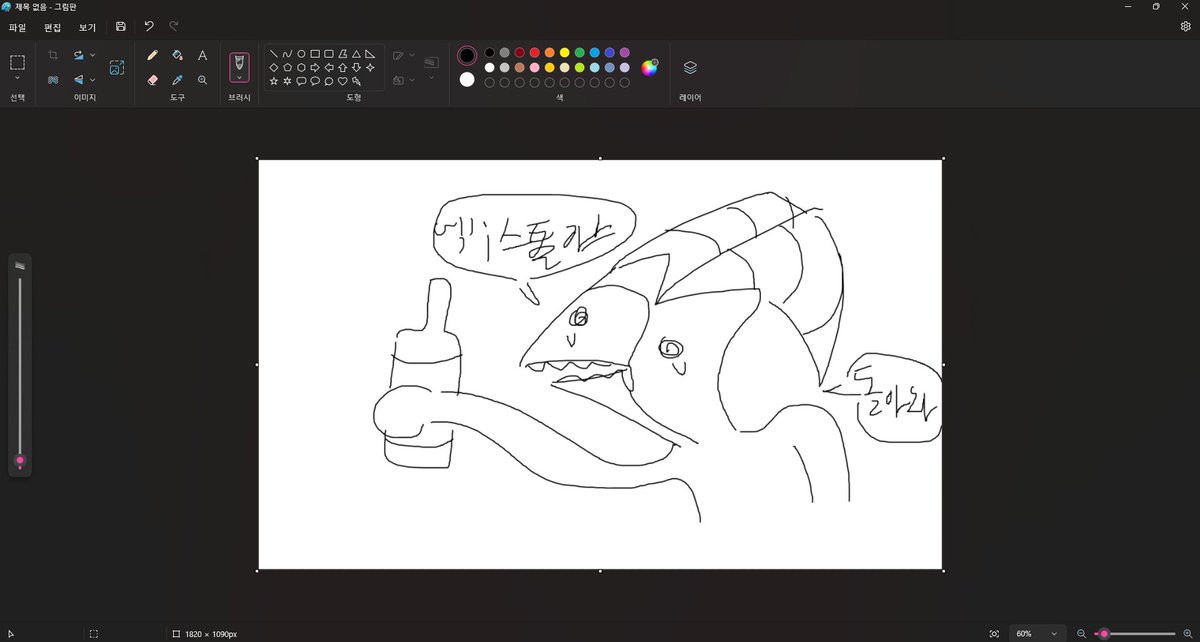This screenshot has width=1200, height=642.
Task: Choose the Oval shape
Action: [301, 53]
